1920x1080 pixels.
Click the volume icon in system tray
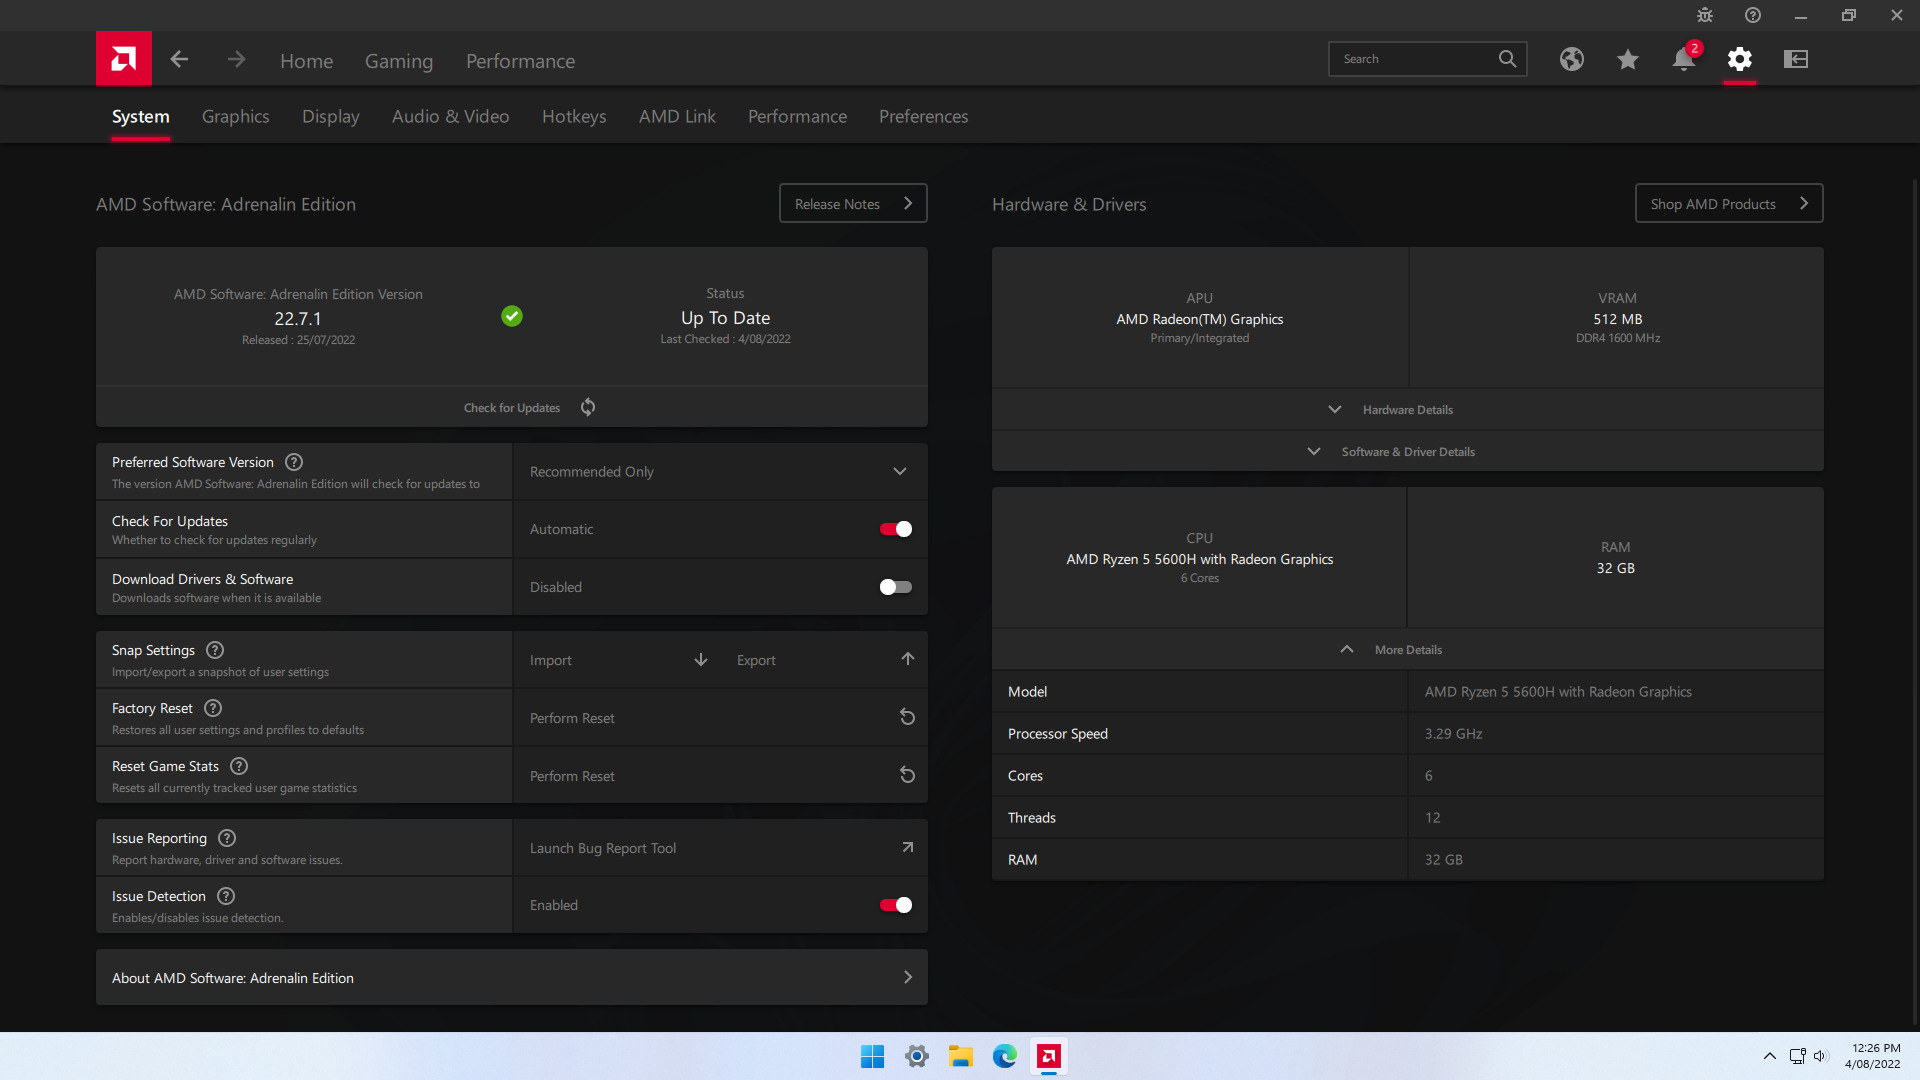coord(1820,1056)
